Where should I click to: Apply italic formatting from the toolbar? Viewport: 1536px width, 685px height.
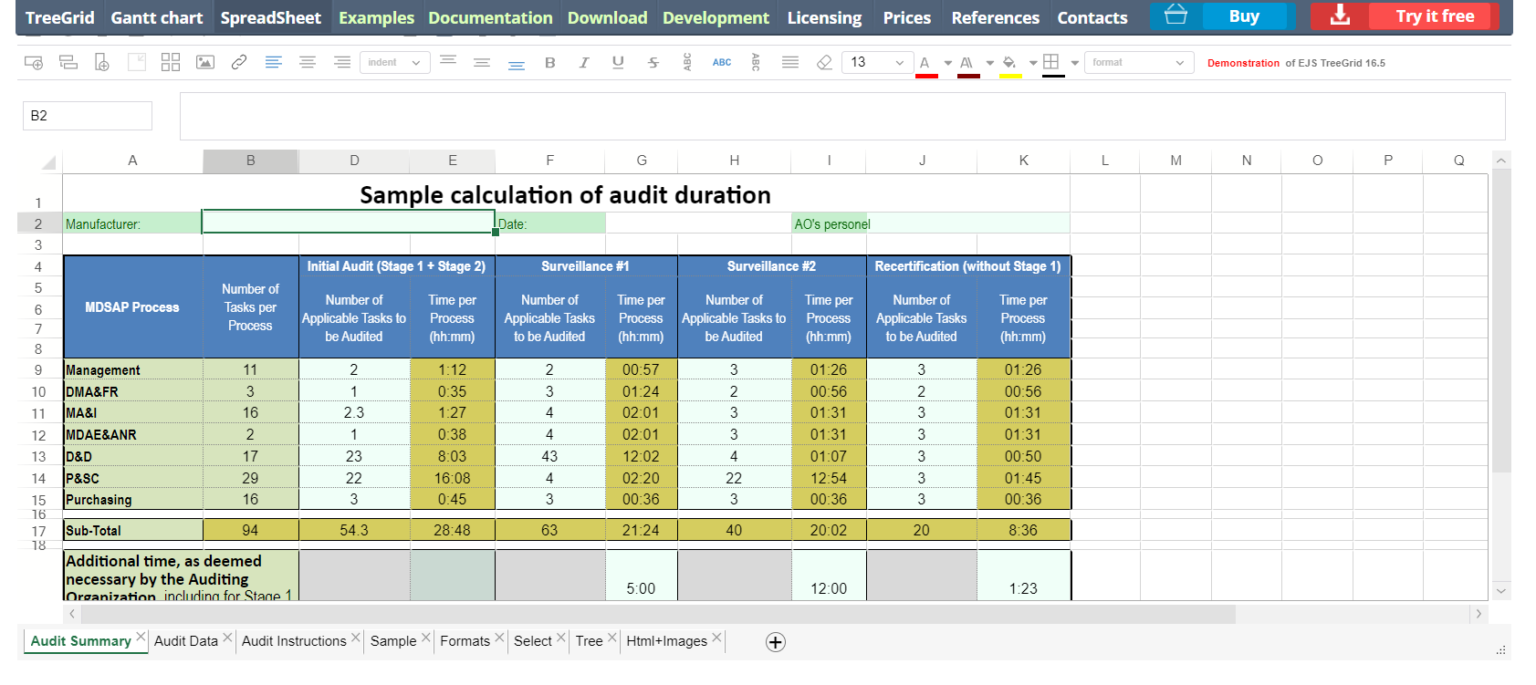click(x=584, y=61)
